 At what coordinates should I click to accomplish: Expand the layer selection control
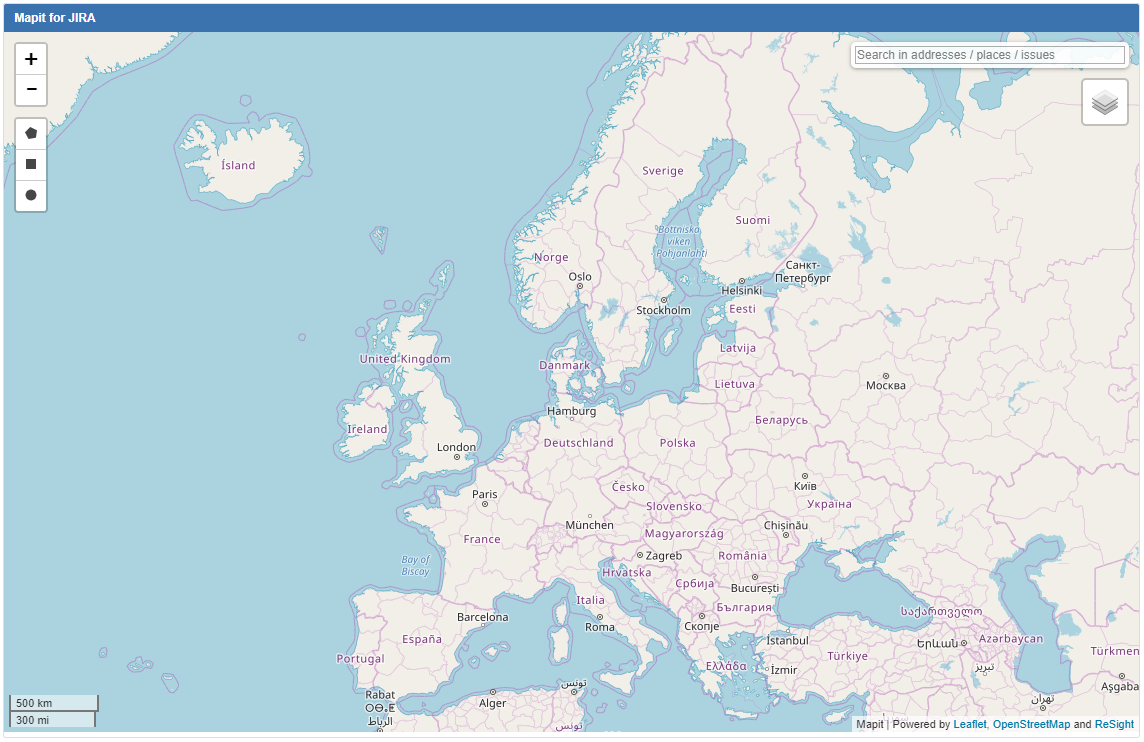coord(1104,101)
